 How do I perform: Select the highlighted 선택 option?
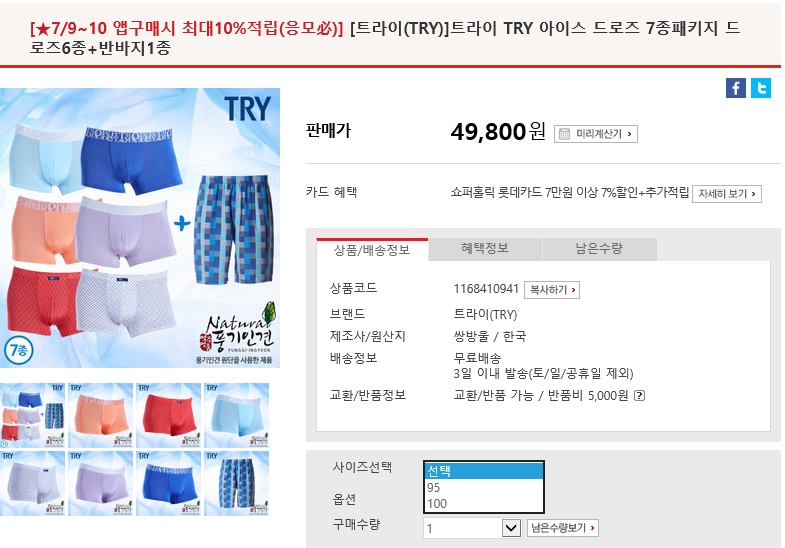(x=484, y=471)
